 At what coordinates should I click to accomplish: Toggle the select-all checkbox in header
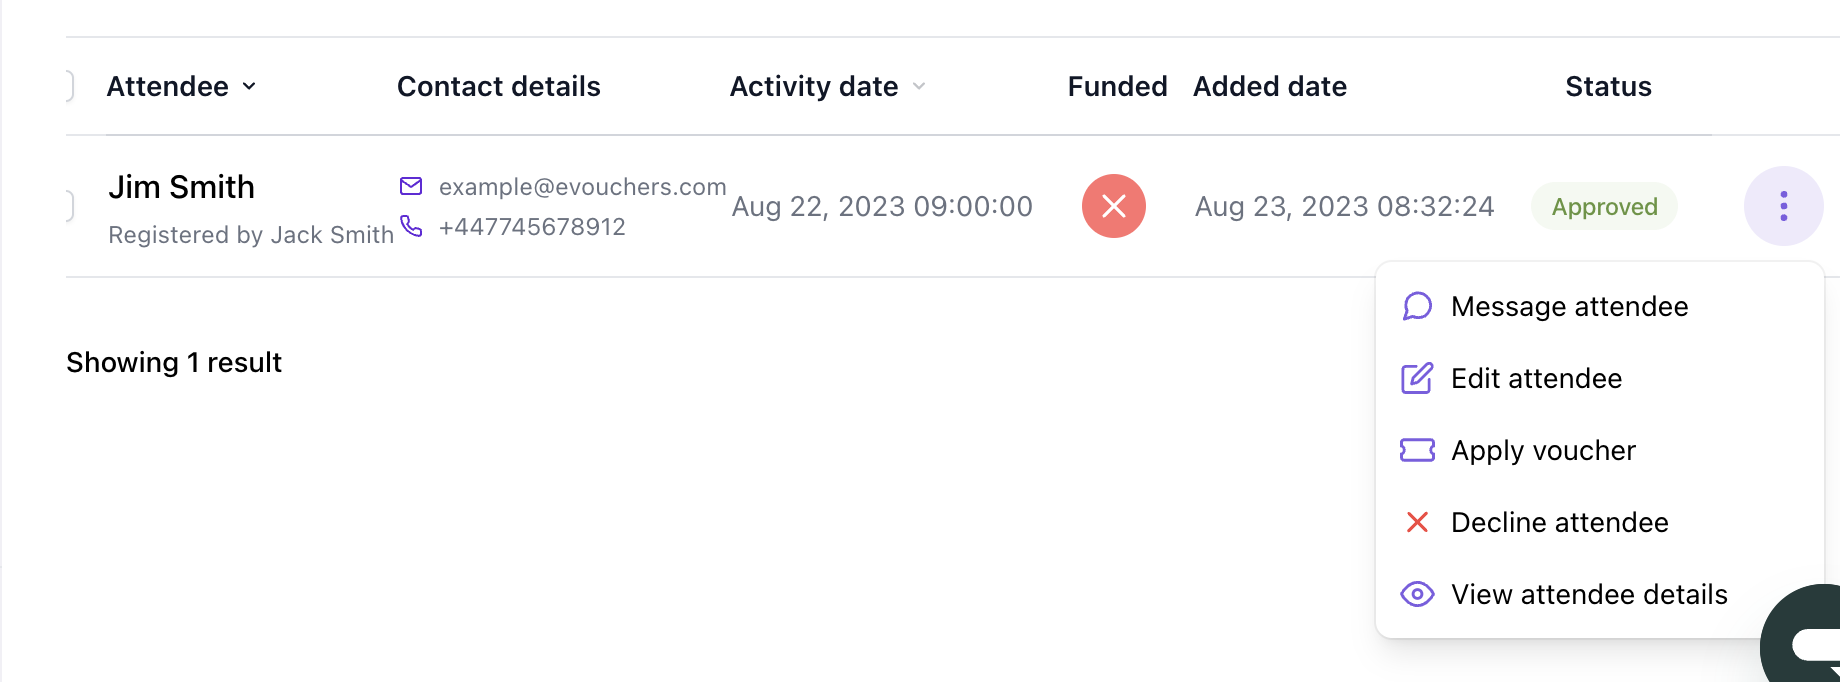point(68,86)
